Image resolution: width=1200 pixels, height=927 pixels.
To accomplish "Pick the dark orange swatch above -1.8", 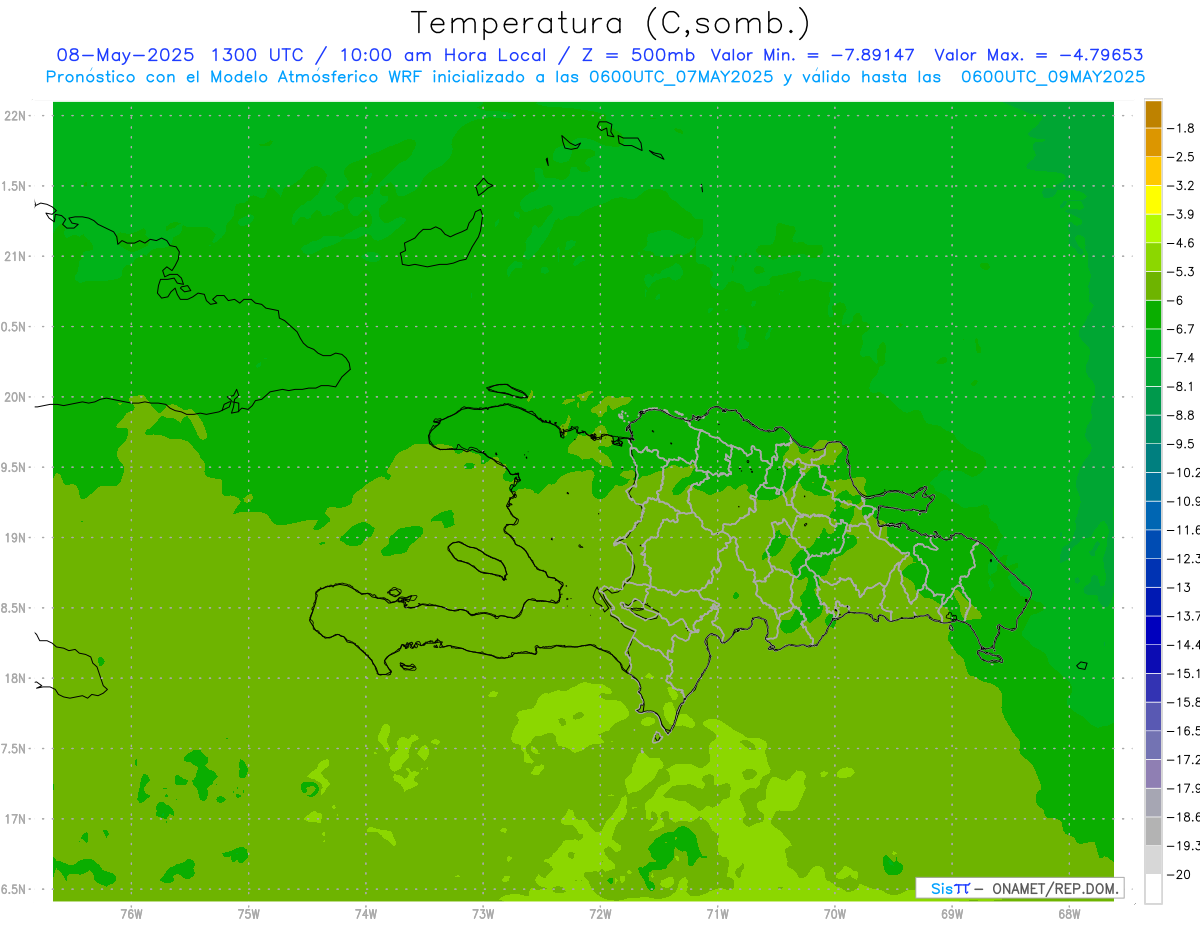I will 1153,114.
